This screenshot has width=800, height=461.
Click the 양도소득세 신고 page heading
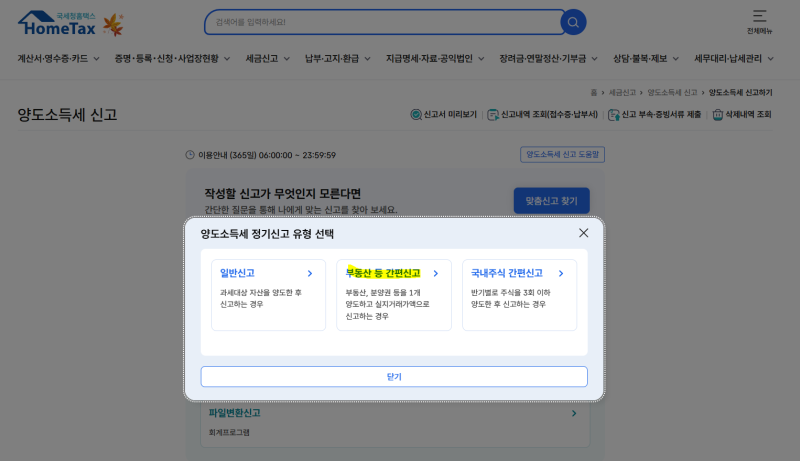coord(67,115)
